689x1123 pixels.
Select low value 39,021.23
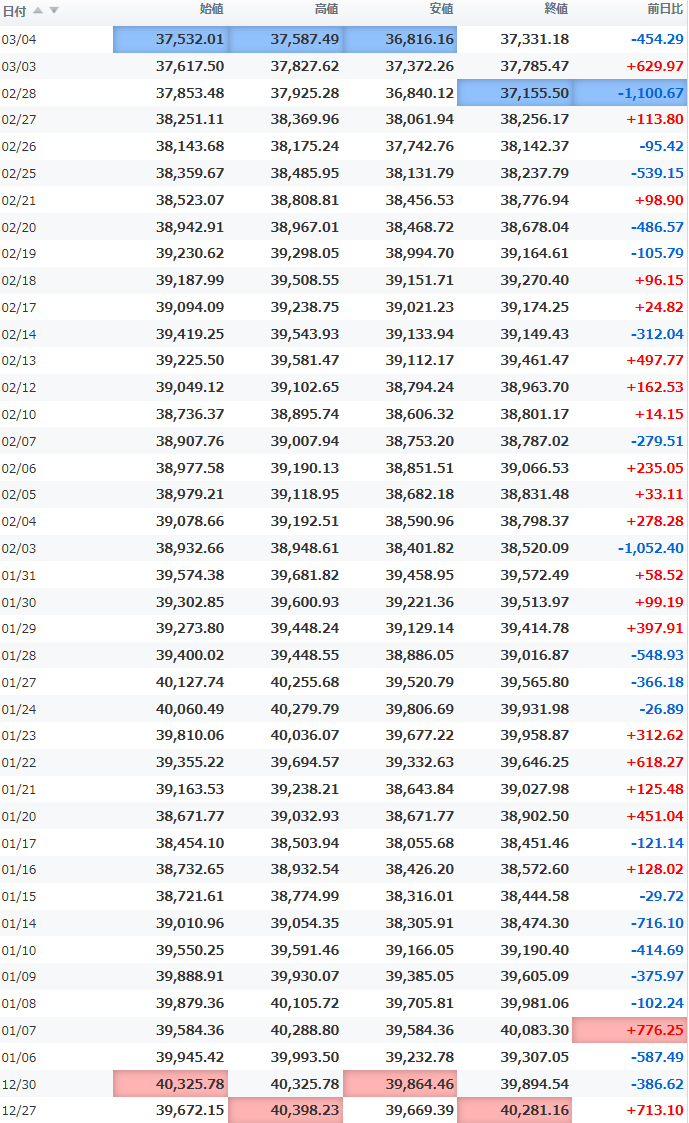point(420,307)
